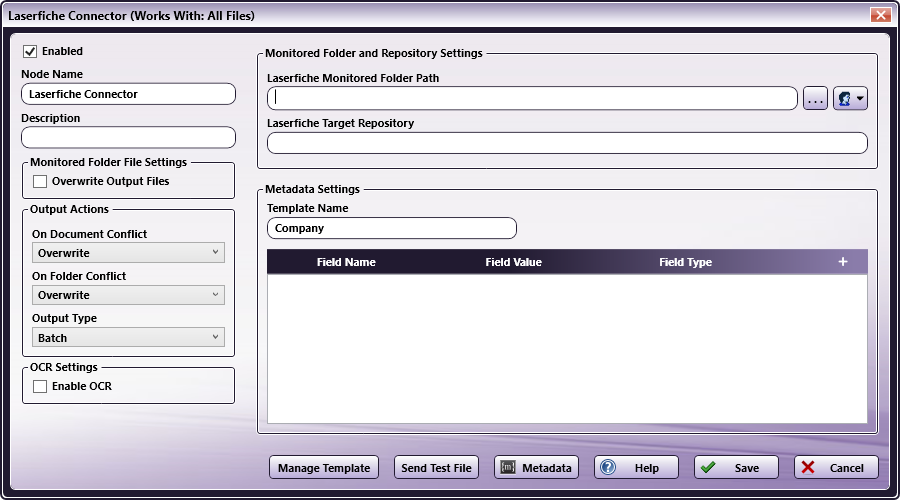Open the Metadata browser button

[536, 467]
